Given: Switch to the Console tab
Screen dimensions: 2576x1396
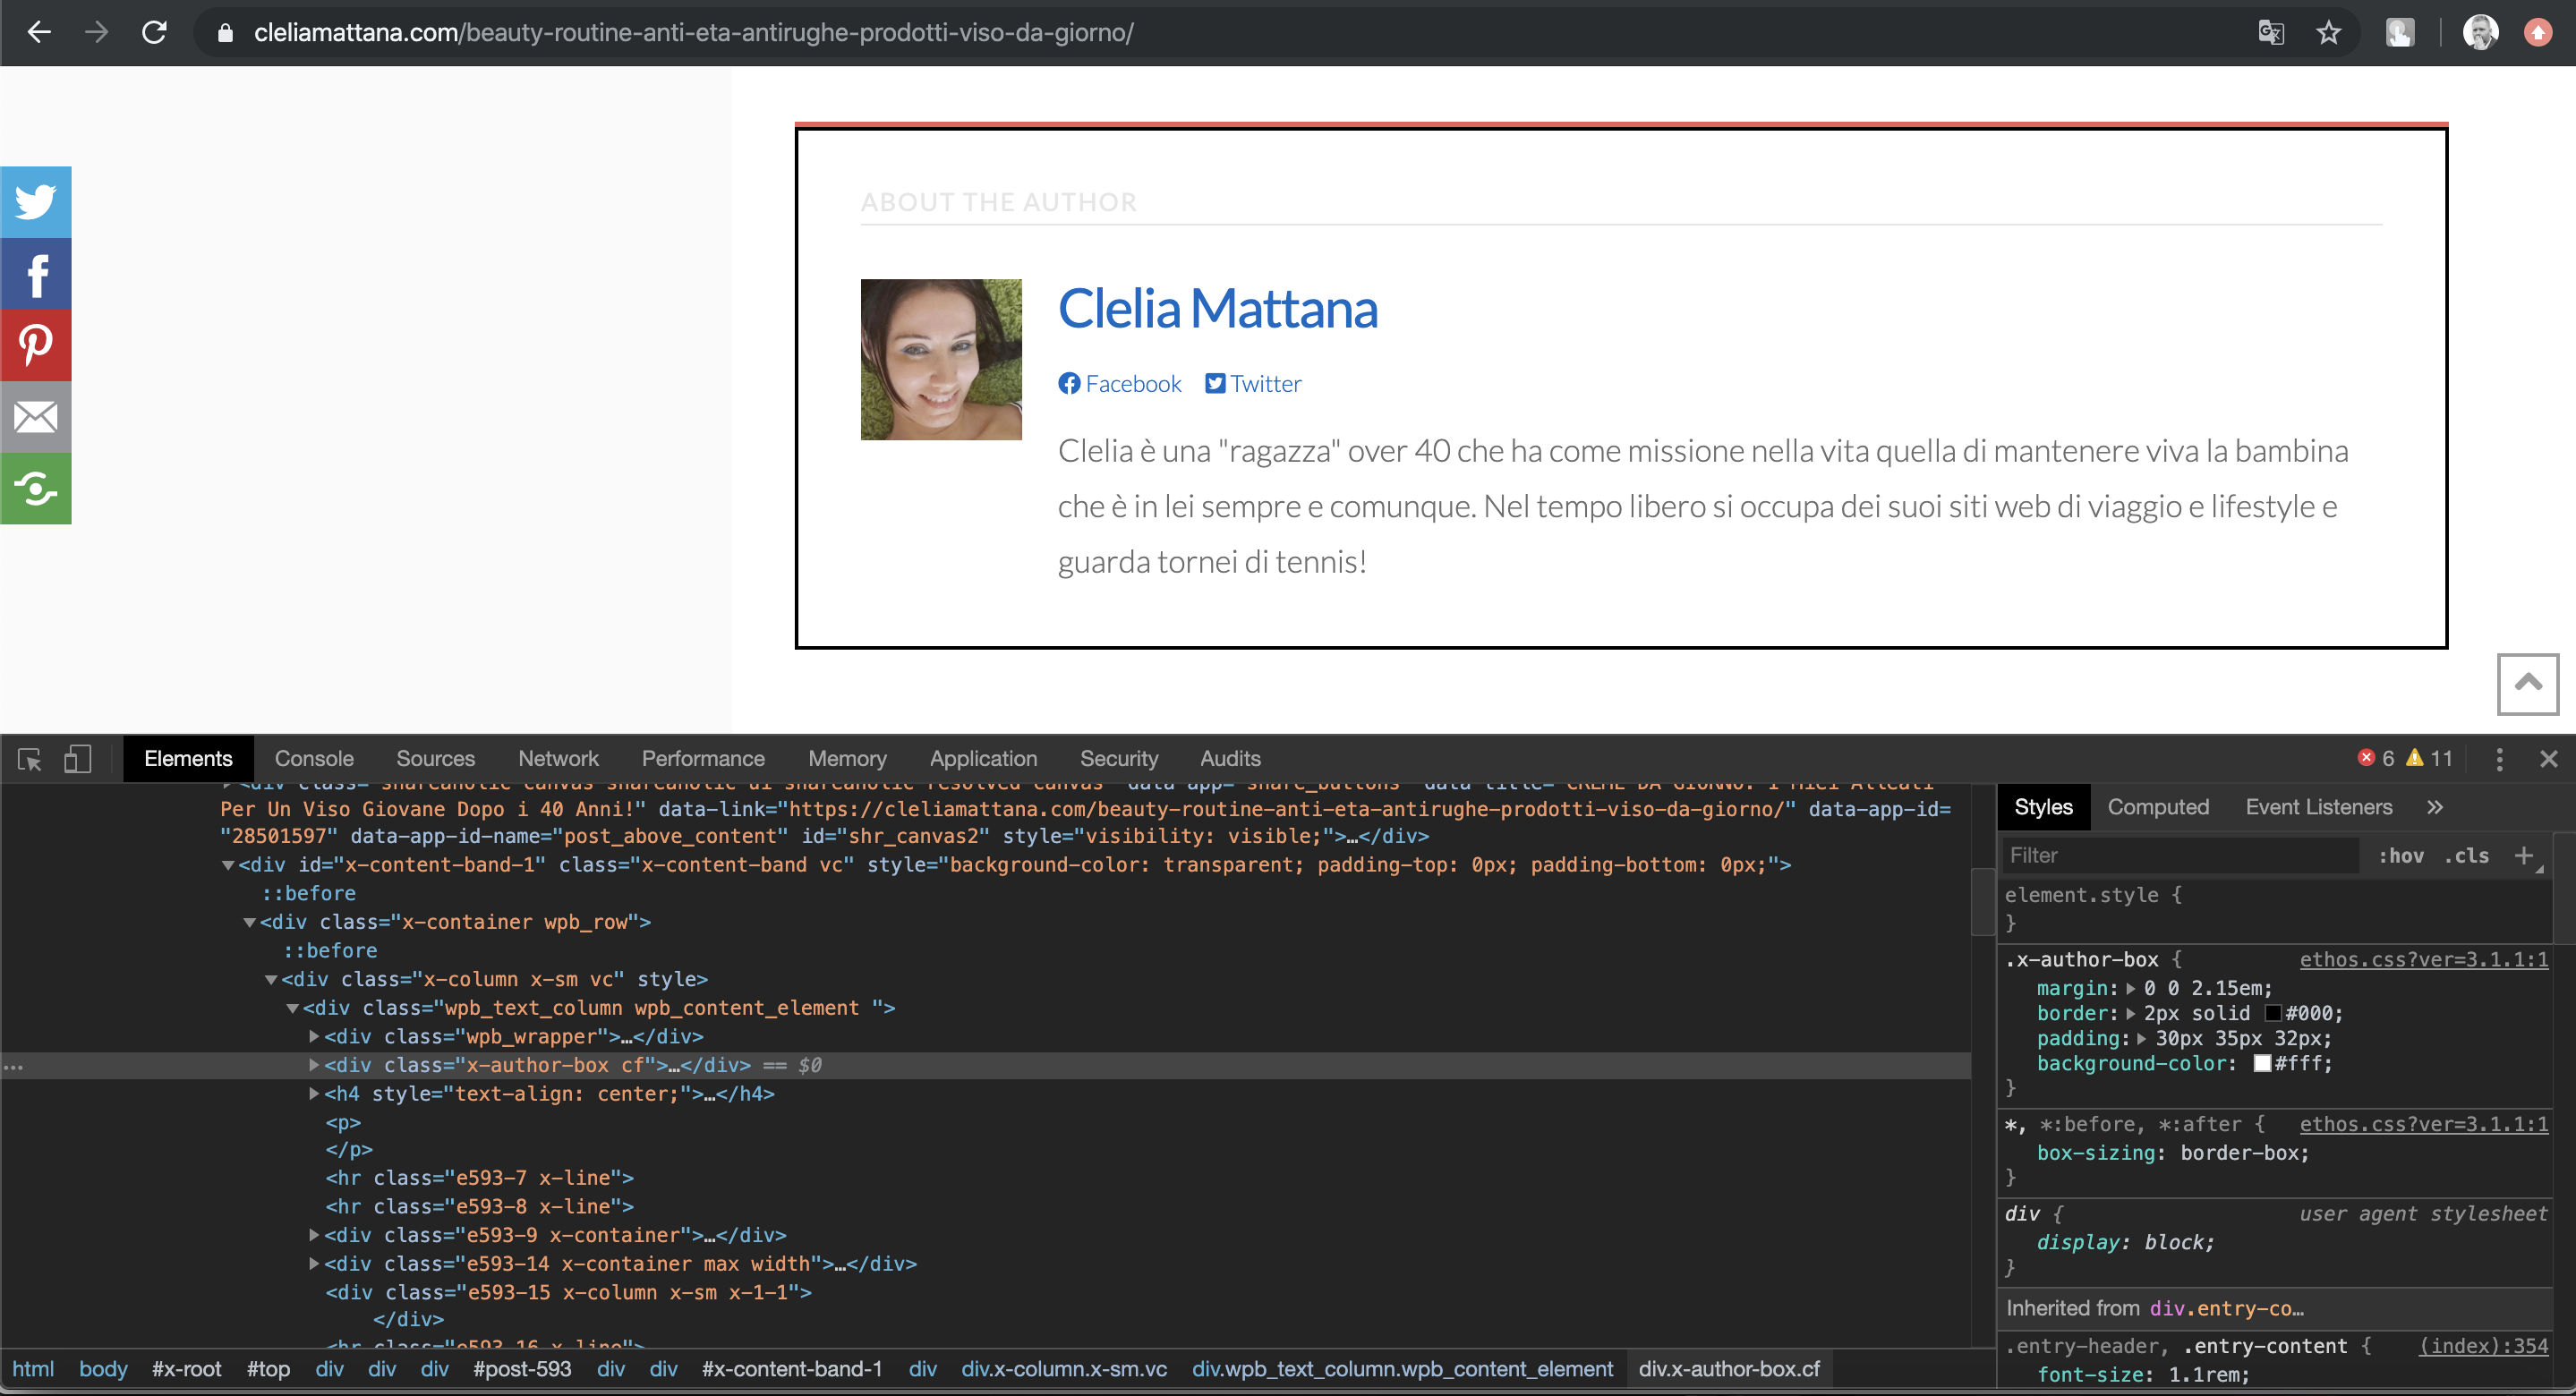Looking at the screenshot, I should [314, 759].
